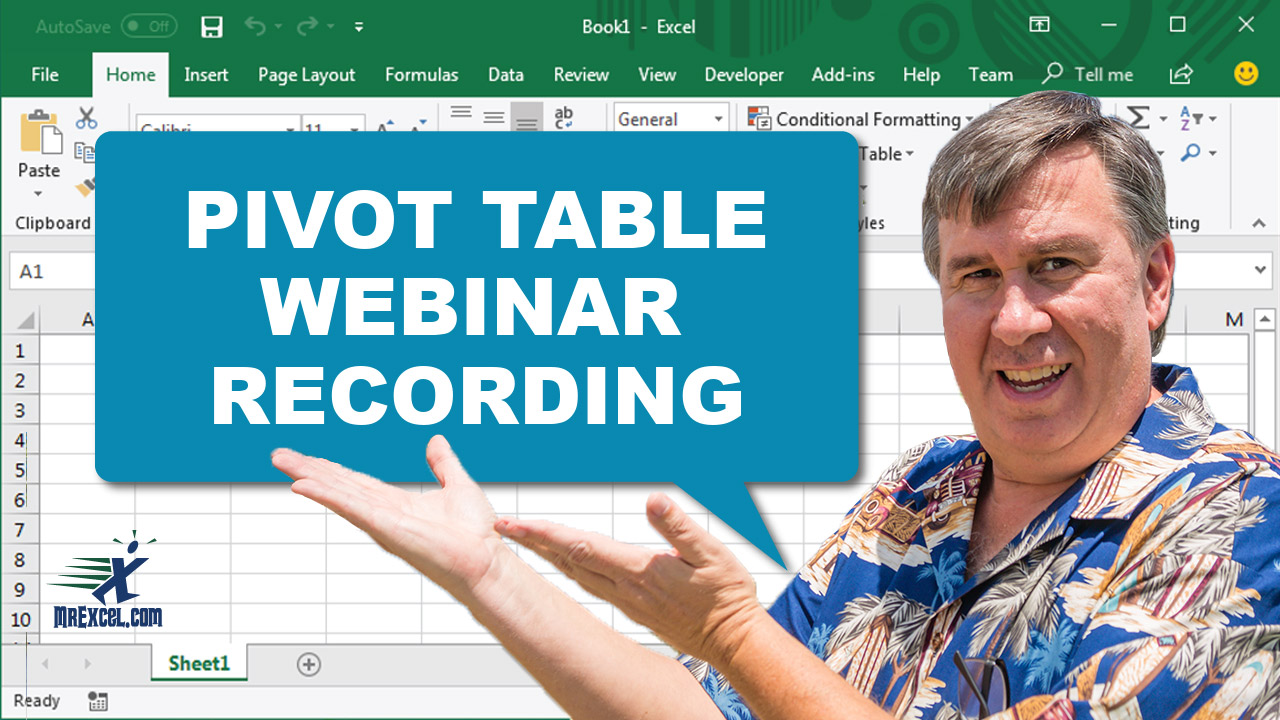1280x720 pixels.
Task: Click the Save icon in Quick Access Toolbar
Action: coord(211,26)
